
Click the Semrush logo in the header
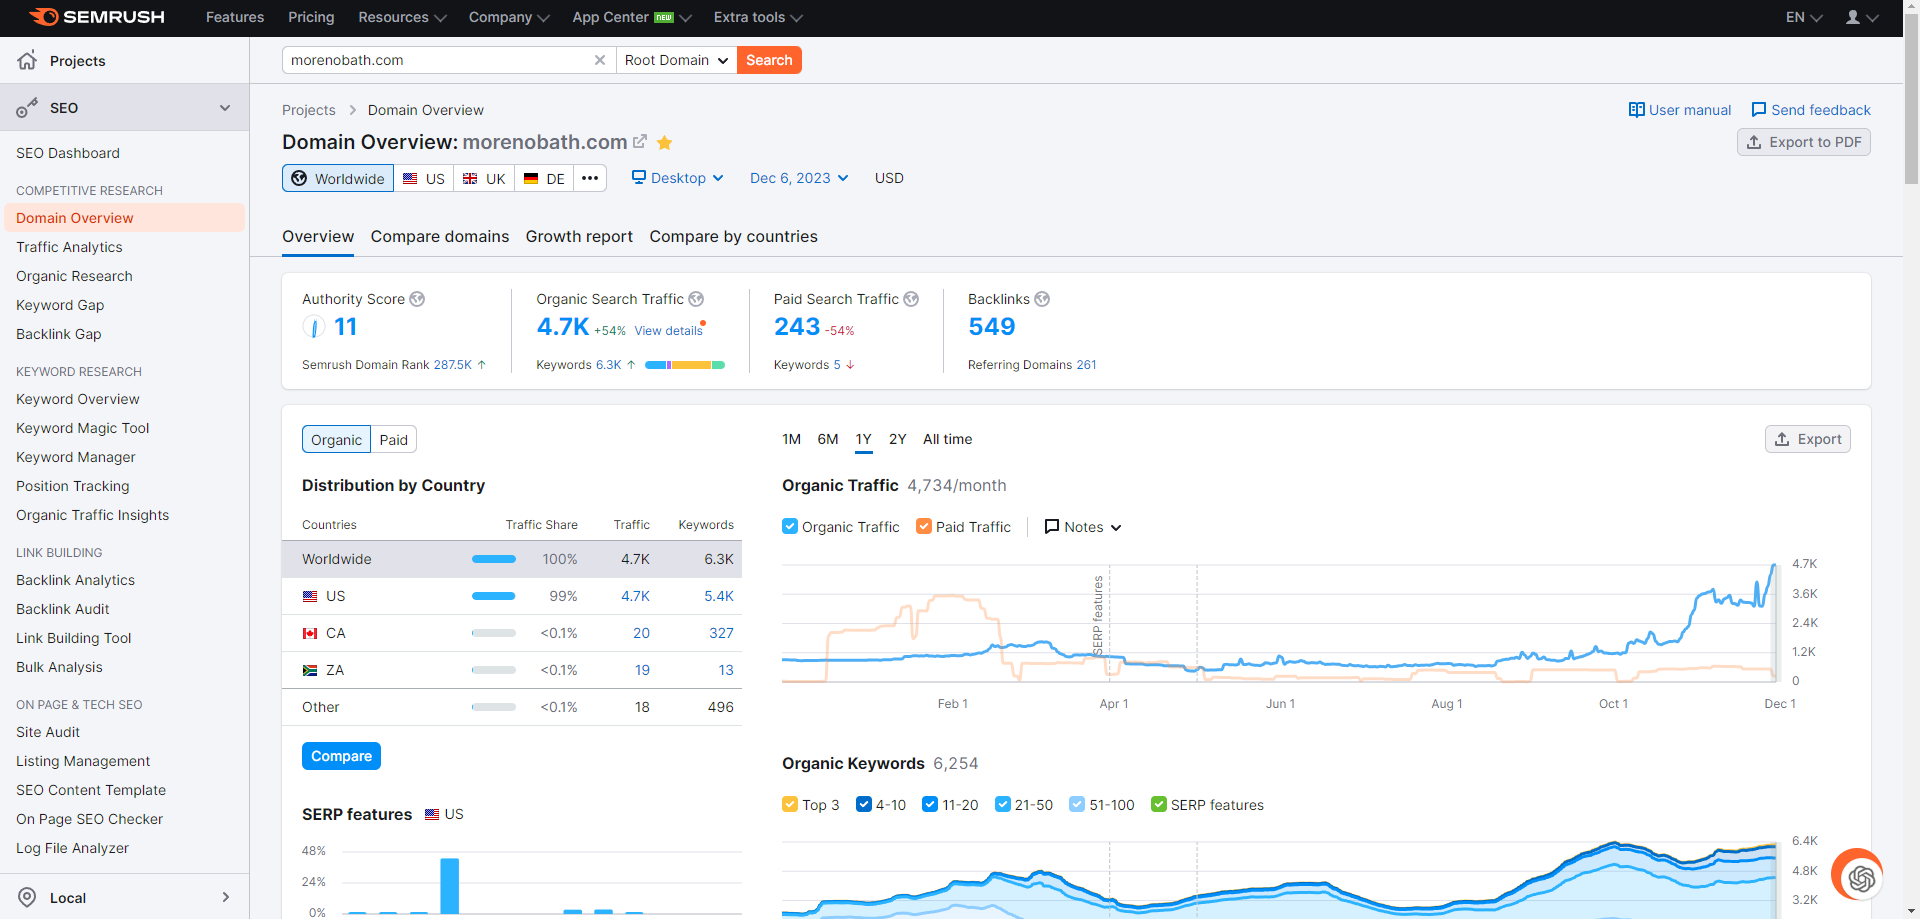(97, 17)
